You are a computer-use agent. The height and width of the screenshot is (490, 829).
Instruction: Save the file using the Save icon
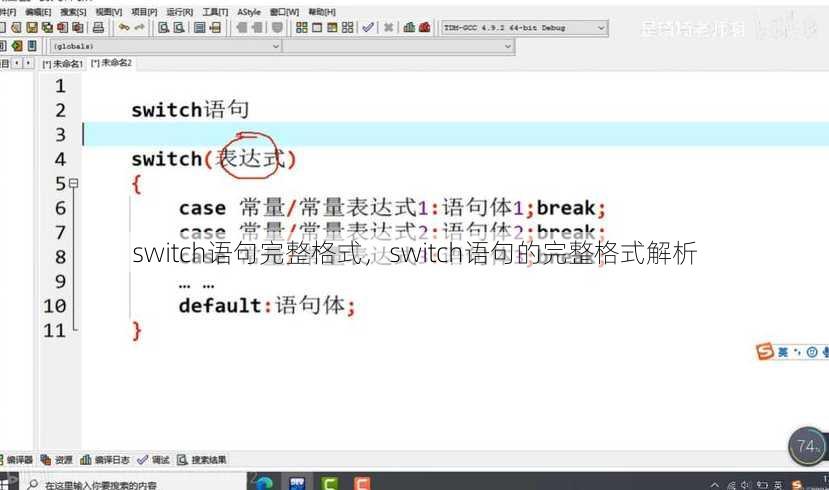(32, 27)
